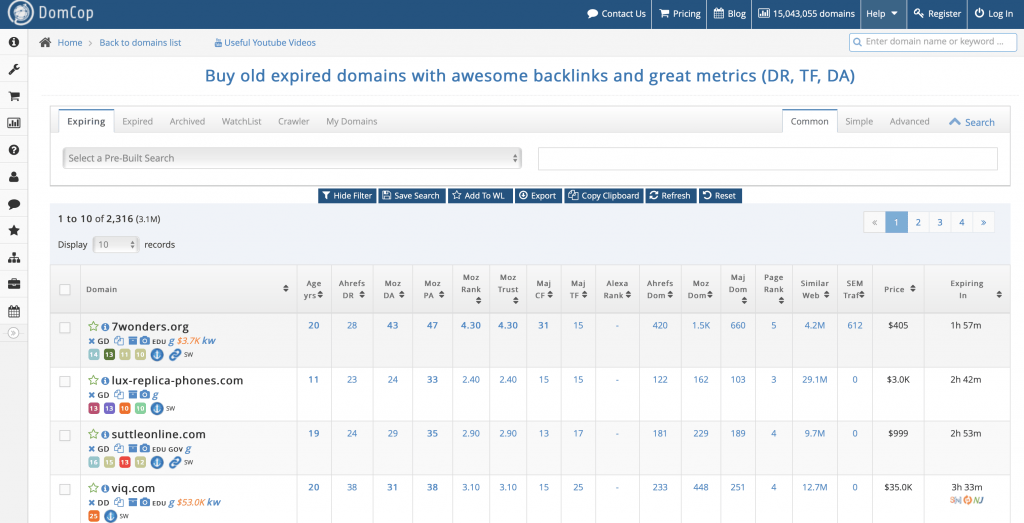Check the 7wonders.org row checkbox
1024x523 pixels.
pos(65,327)
